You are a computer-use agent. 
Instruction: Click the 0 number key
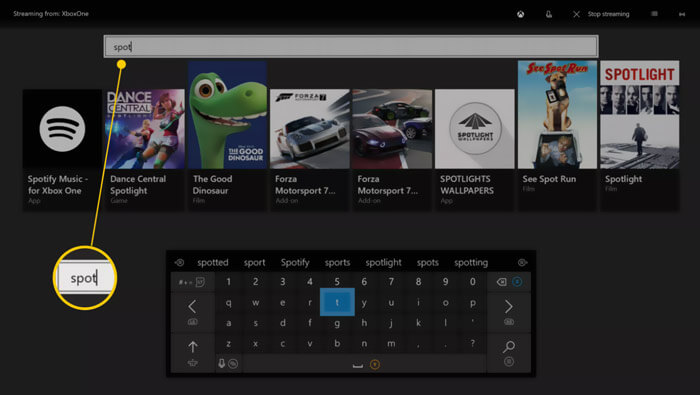click(473, 282)
